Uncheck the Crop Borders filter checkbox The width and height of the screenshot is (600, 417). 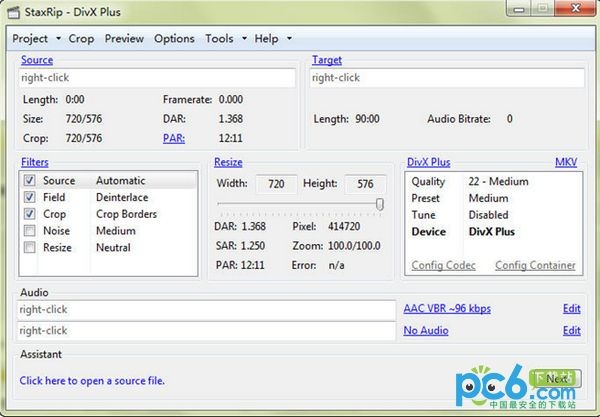(x=29, y=214)
